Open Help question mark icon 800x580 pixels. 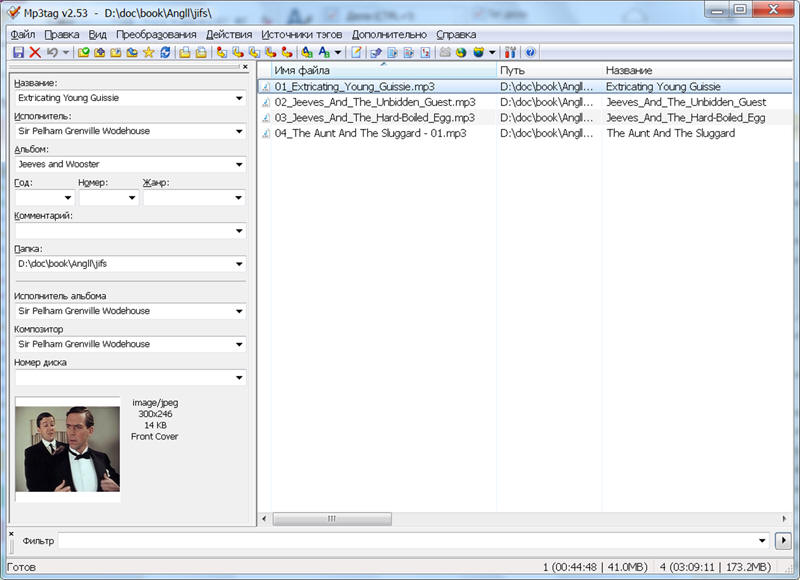(530, 52)
